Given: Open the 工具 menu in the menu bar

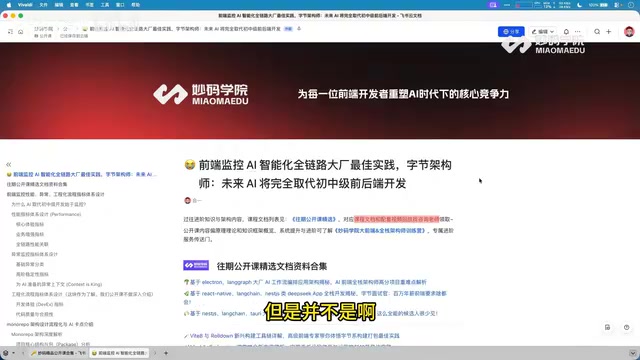Looking at the screenshot, I should [x=105, y=5].
